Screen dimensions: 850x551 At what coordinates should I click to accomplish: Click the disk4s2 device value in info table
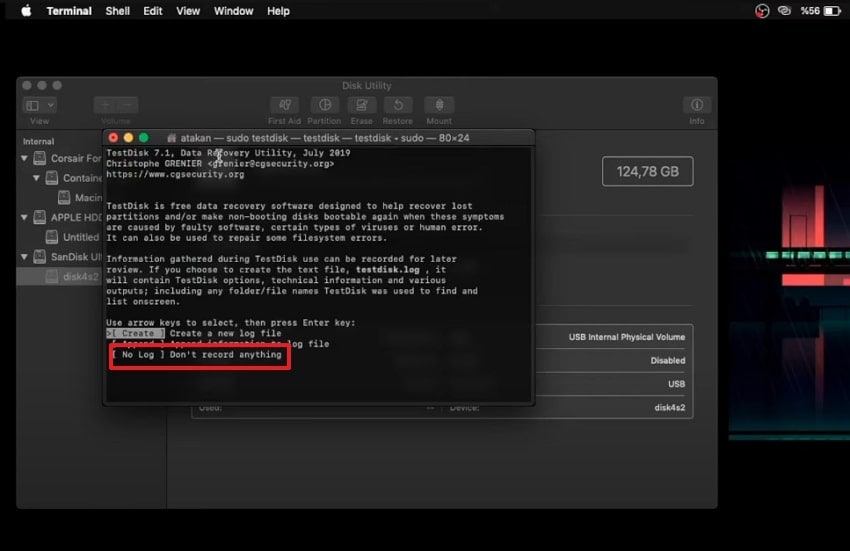coord(669,408)
